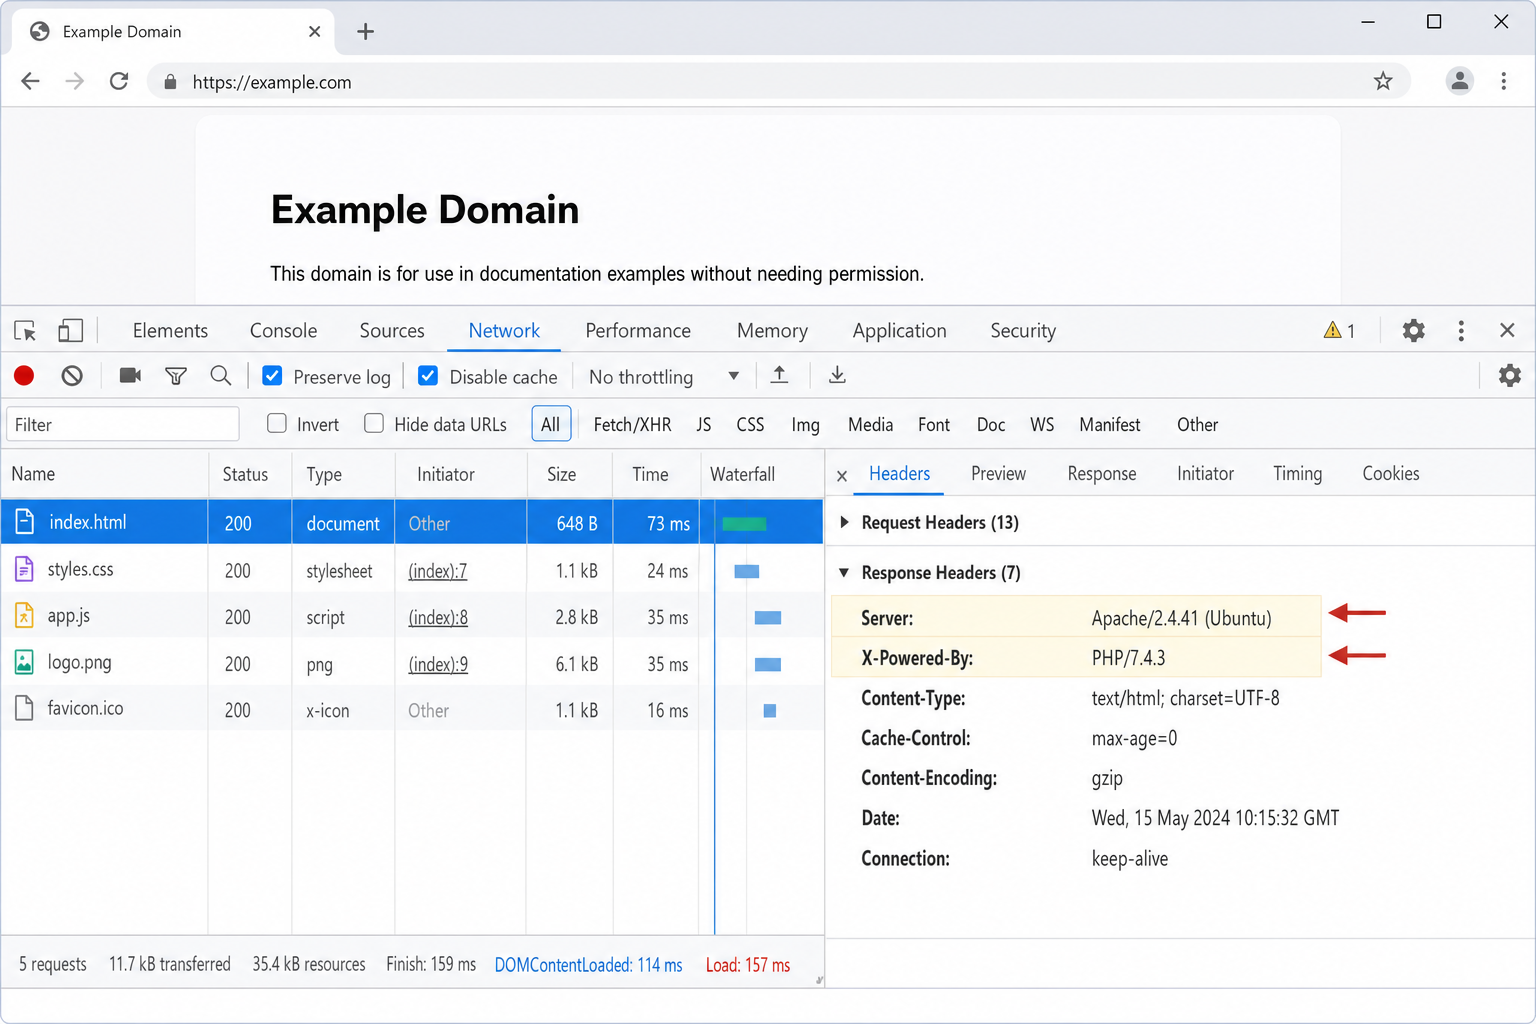Image resolution: width=1536 pixels, height=1024 pixels.
Task: Filter requests by Img
Action: click(x=805, y=425)
